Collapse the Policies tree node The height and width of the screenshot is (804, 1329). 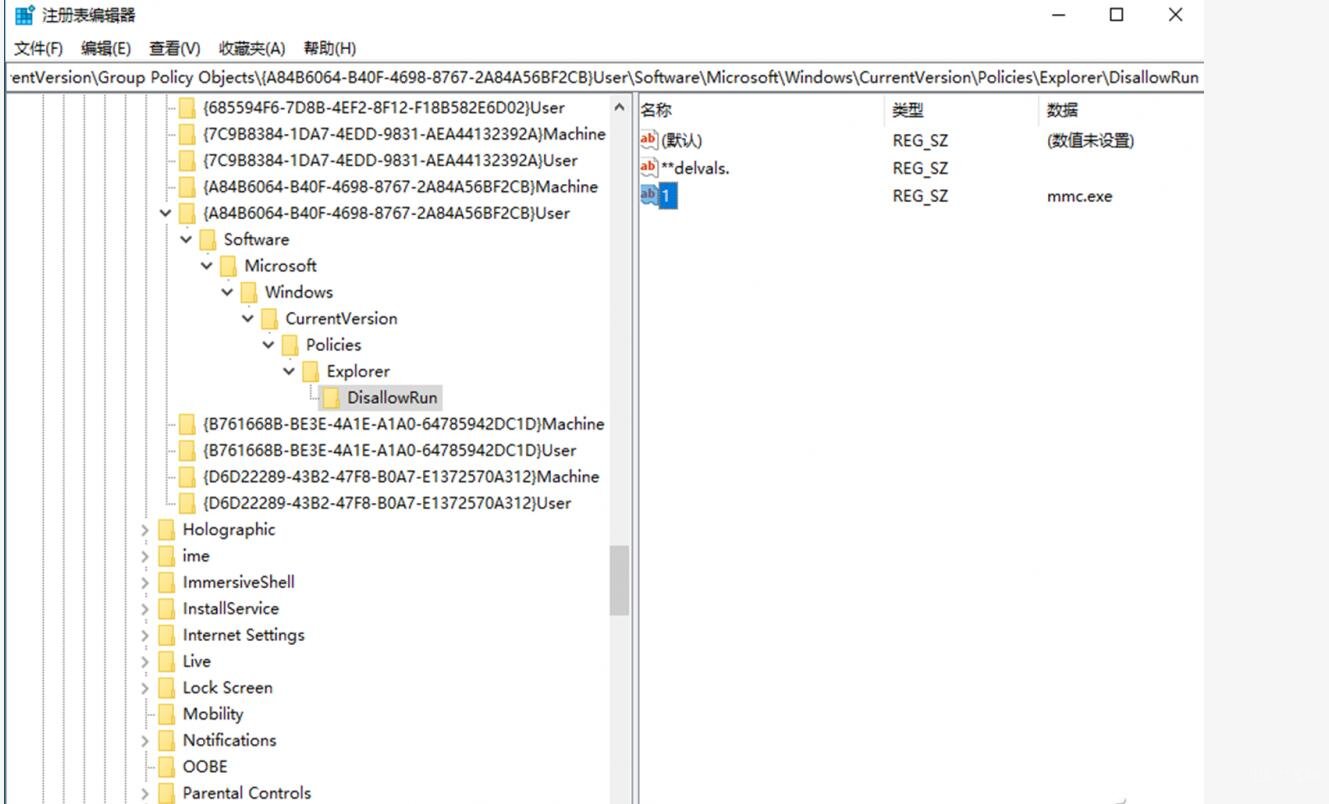tap(268, 345)
